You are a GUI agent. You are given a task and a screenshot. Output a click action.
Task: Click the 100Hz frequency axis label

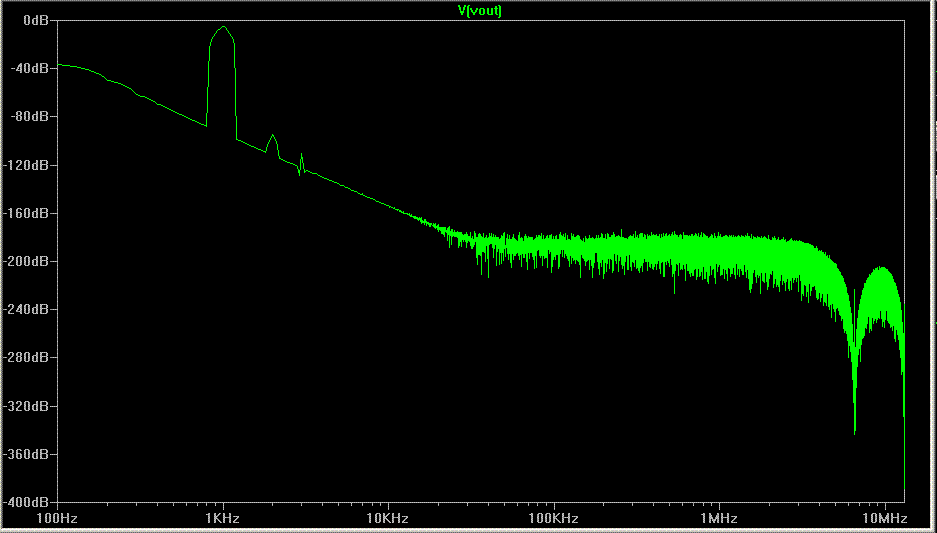(57, 517)
